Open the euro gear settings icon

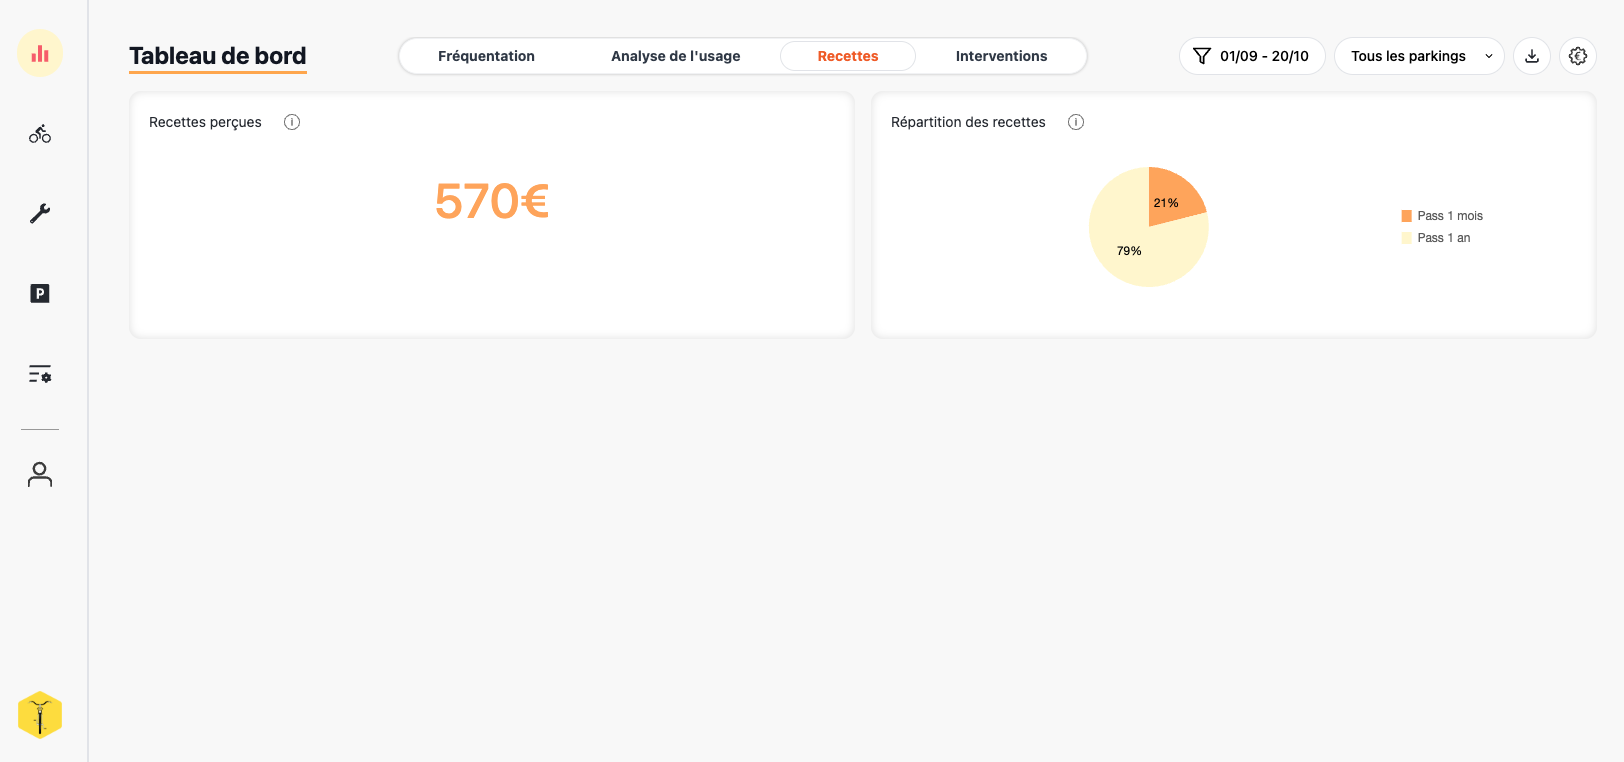[x=1577, y=56]
